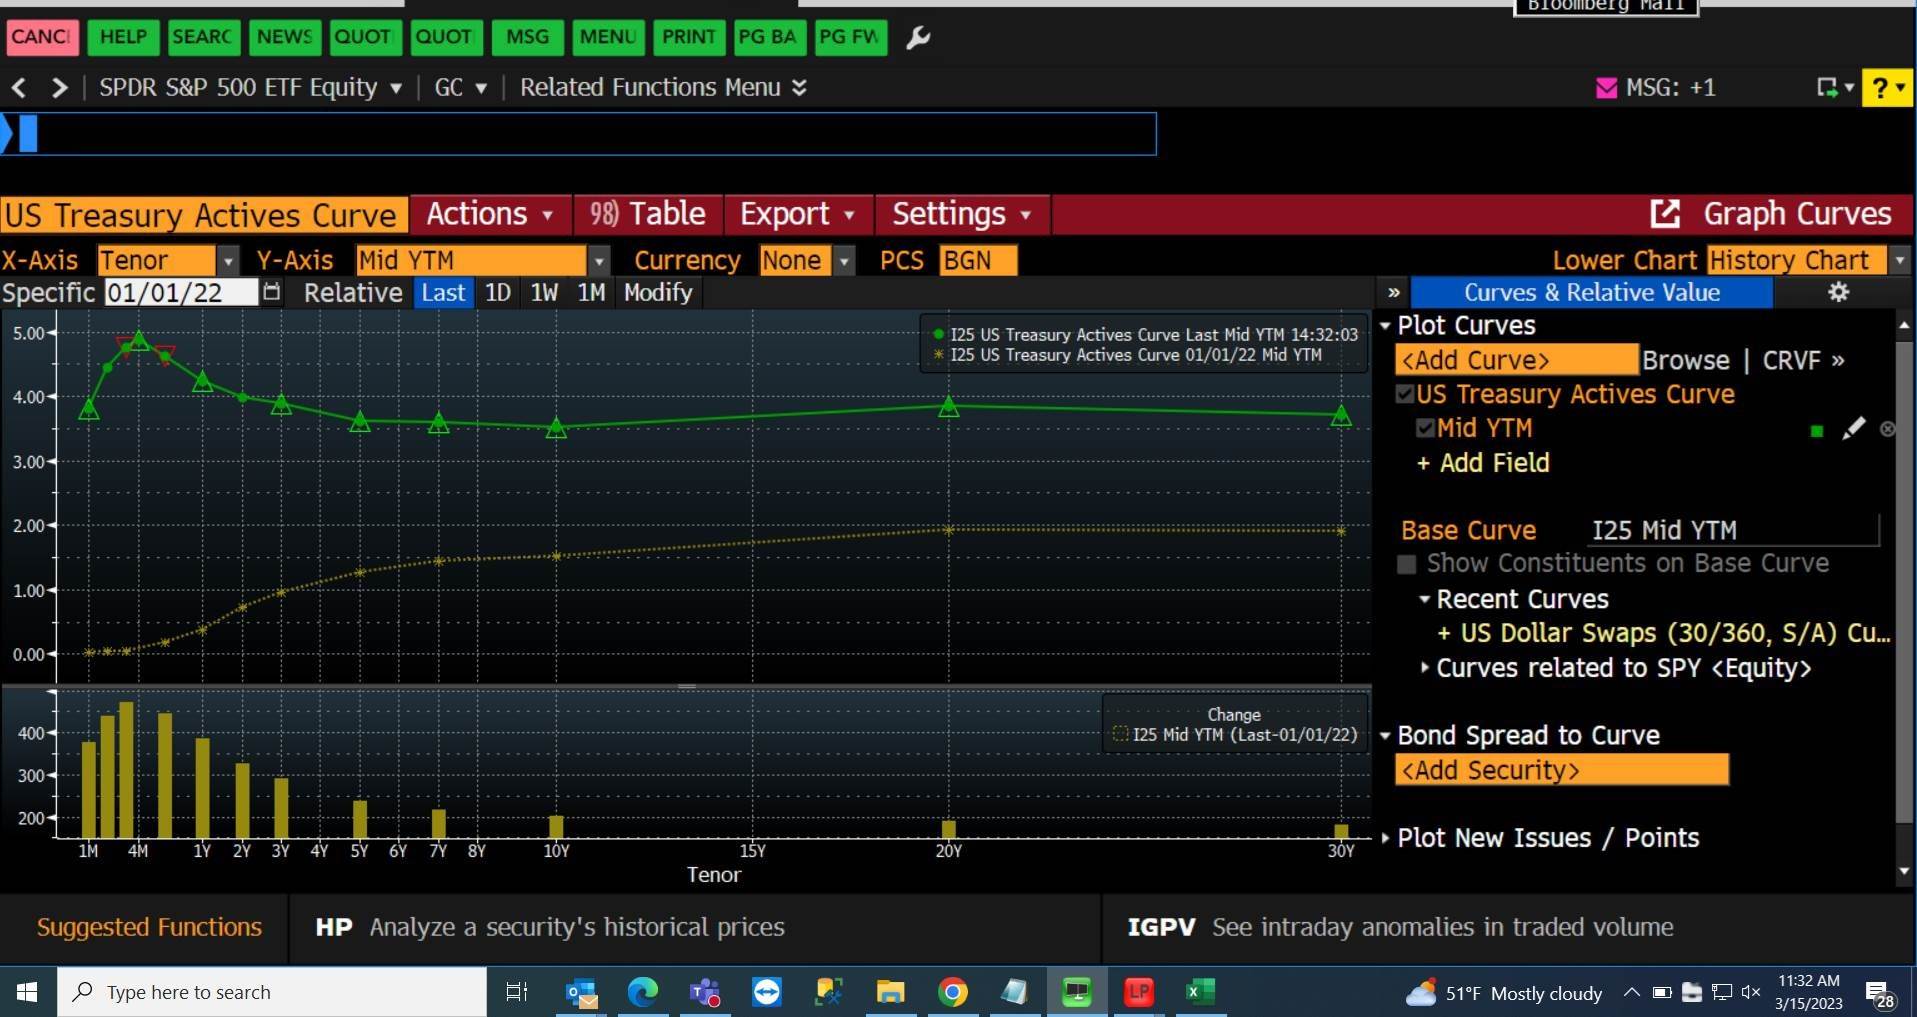Image resolution: width=1917 pixels, height=1017 pixels.
Task: Open the Actions menu
Action: [490, 214]
